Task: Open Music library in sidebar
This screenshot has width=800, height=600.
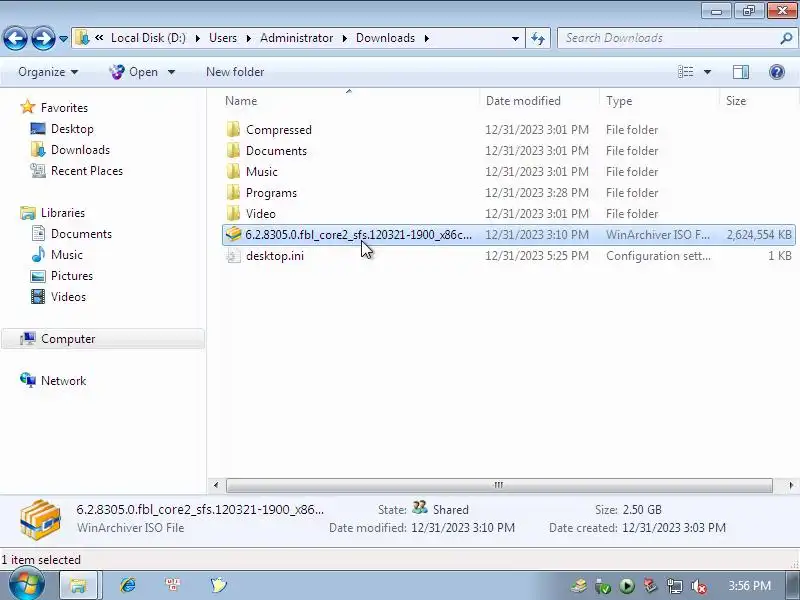Action: point(66,255)
